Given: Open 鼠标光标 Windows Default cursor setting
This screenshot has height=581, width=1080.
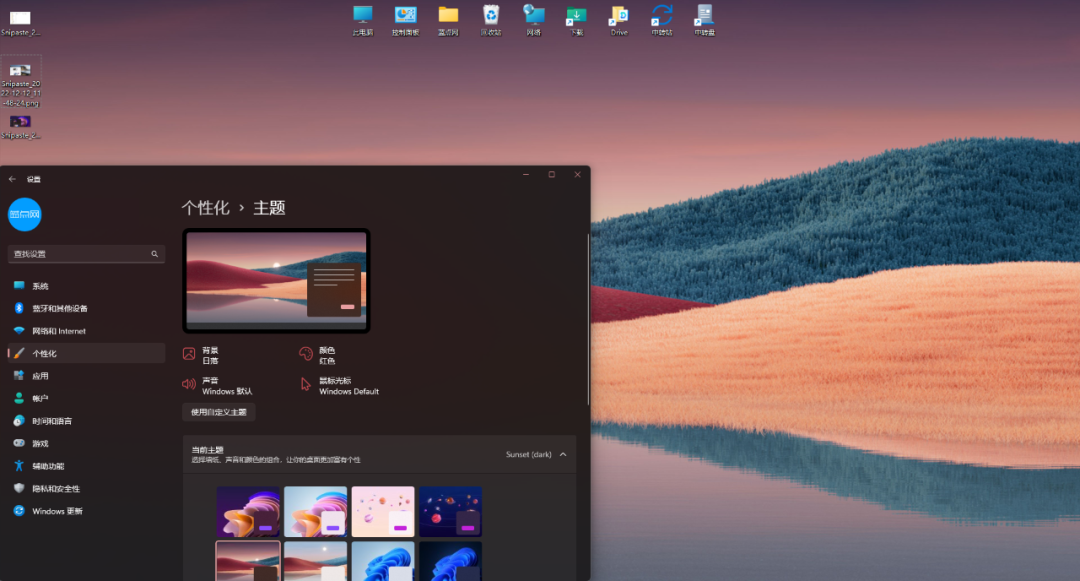Looking at the screenshot, I should pyautogui.click(x=339, y=385).
